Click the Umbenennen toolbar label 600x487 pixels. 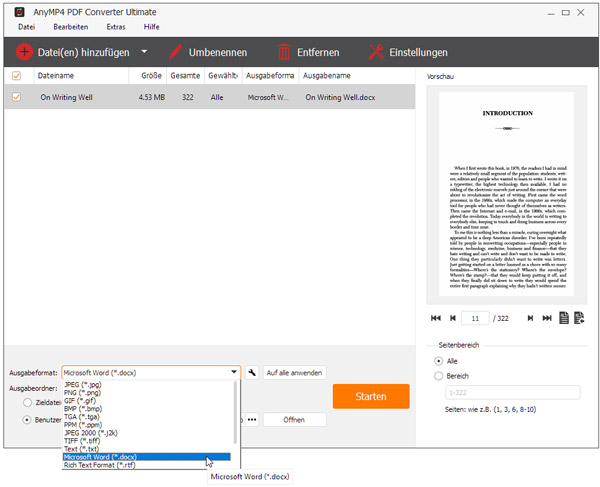218,52
